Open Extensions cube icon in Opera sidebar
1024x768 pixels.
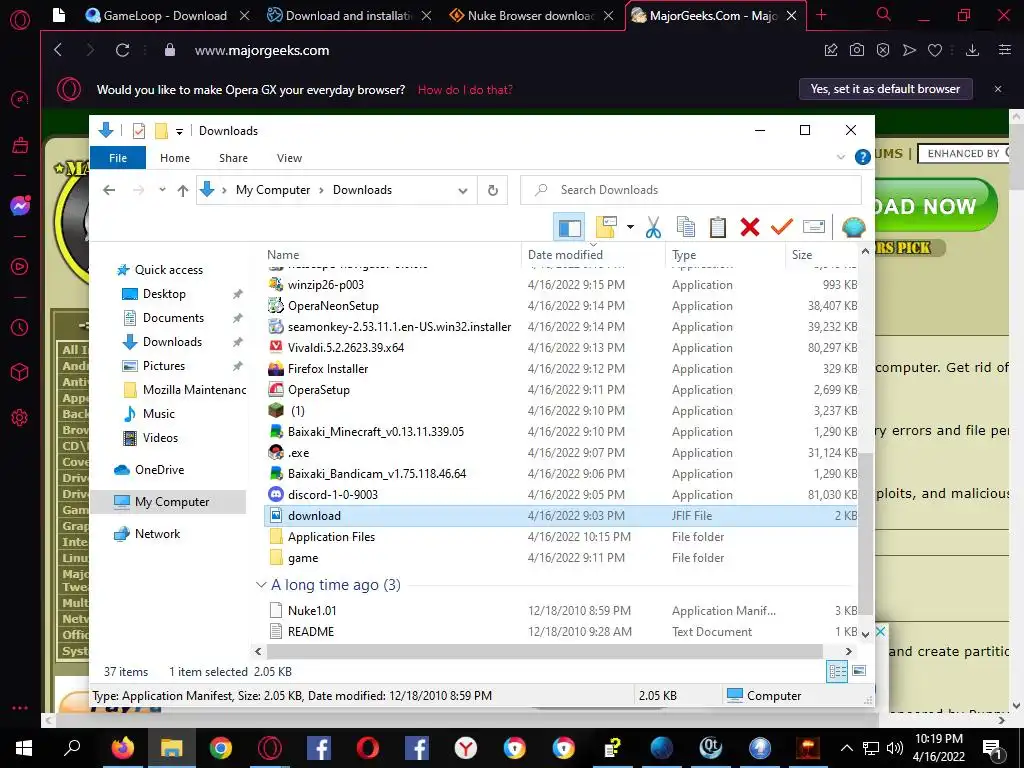(20, 372)
